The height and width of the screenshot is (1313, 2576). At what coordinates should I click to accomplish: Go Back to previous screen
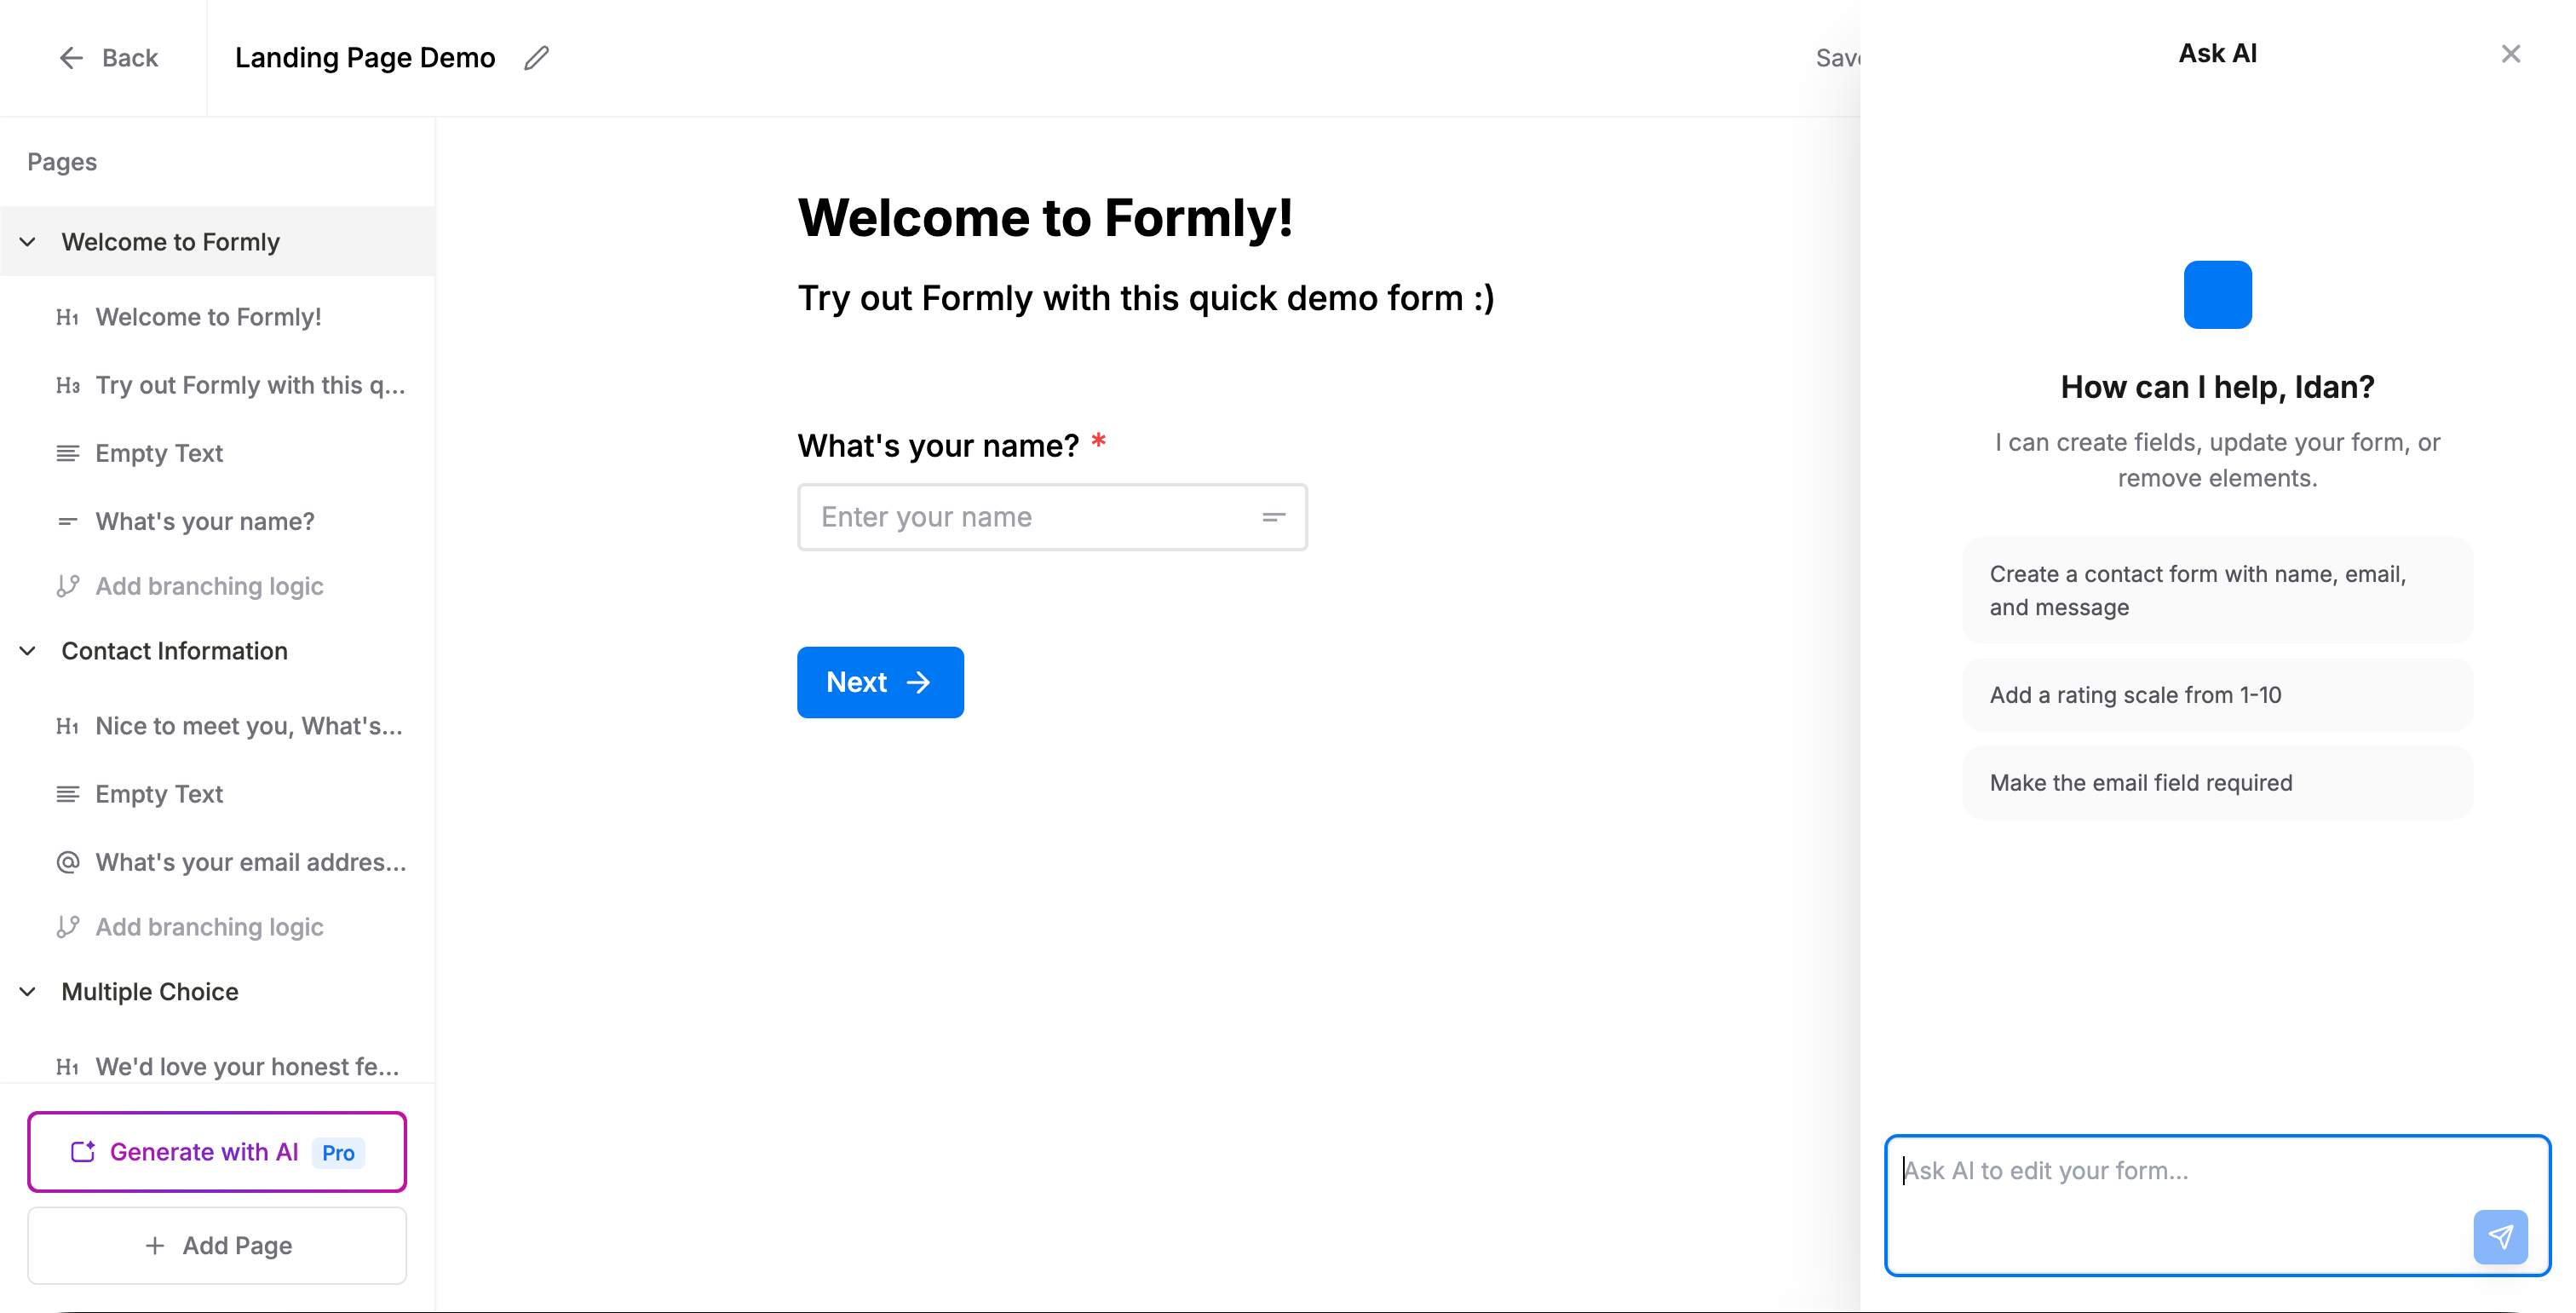pos(108,58)
